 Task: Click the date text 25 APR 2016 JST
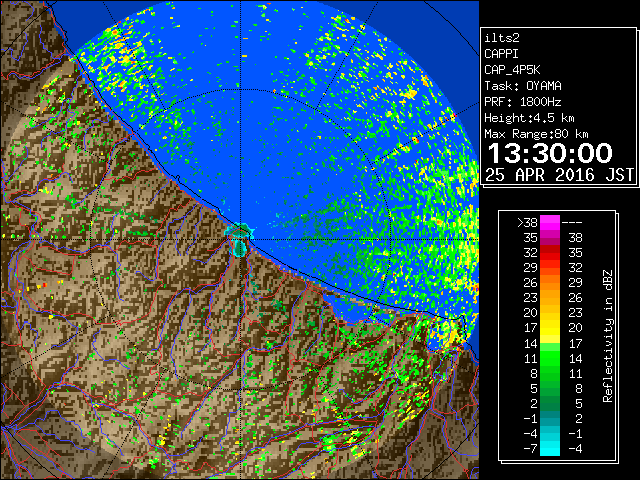pyautogui.click(x=559, y=175)
